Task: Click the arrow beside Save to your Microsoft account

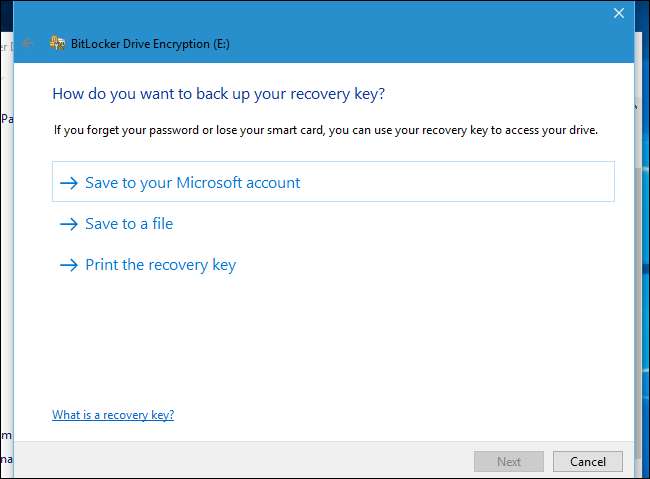Action: point(68,183)
